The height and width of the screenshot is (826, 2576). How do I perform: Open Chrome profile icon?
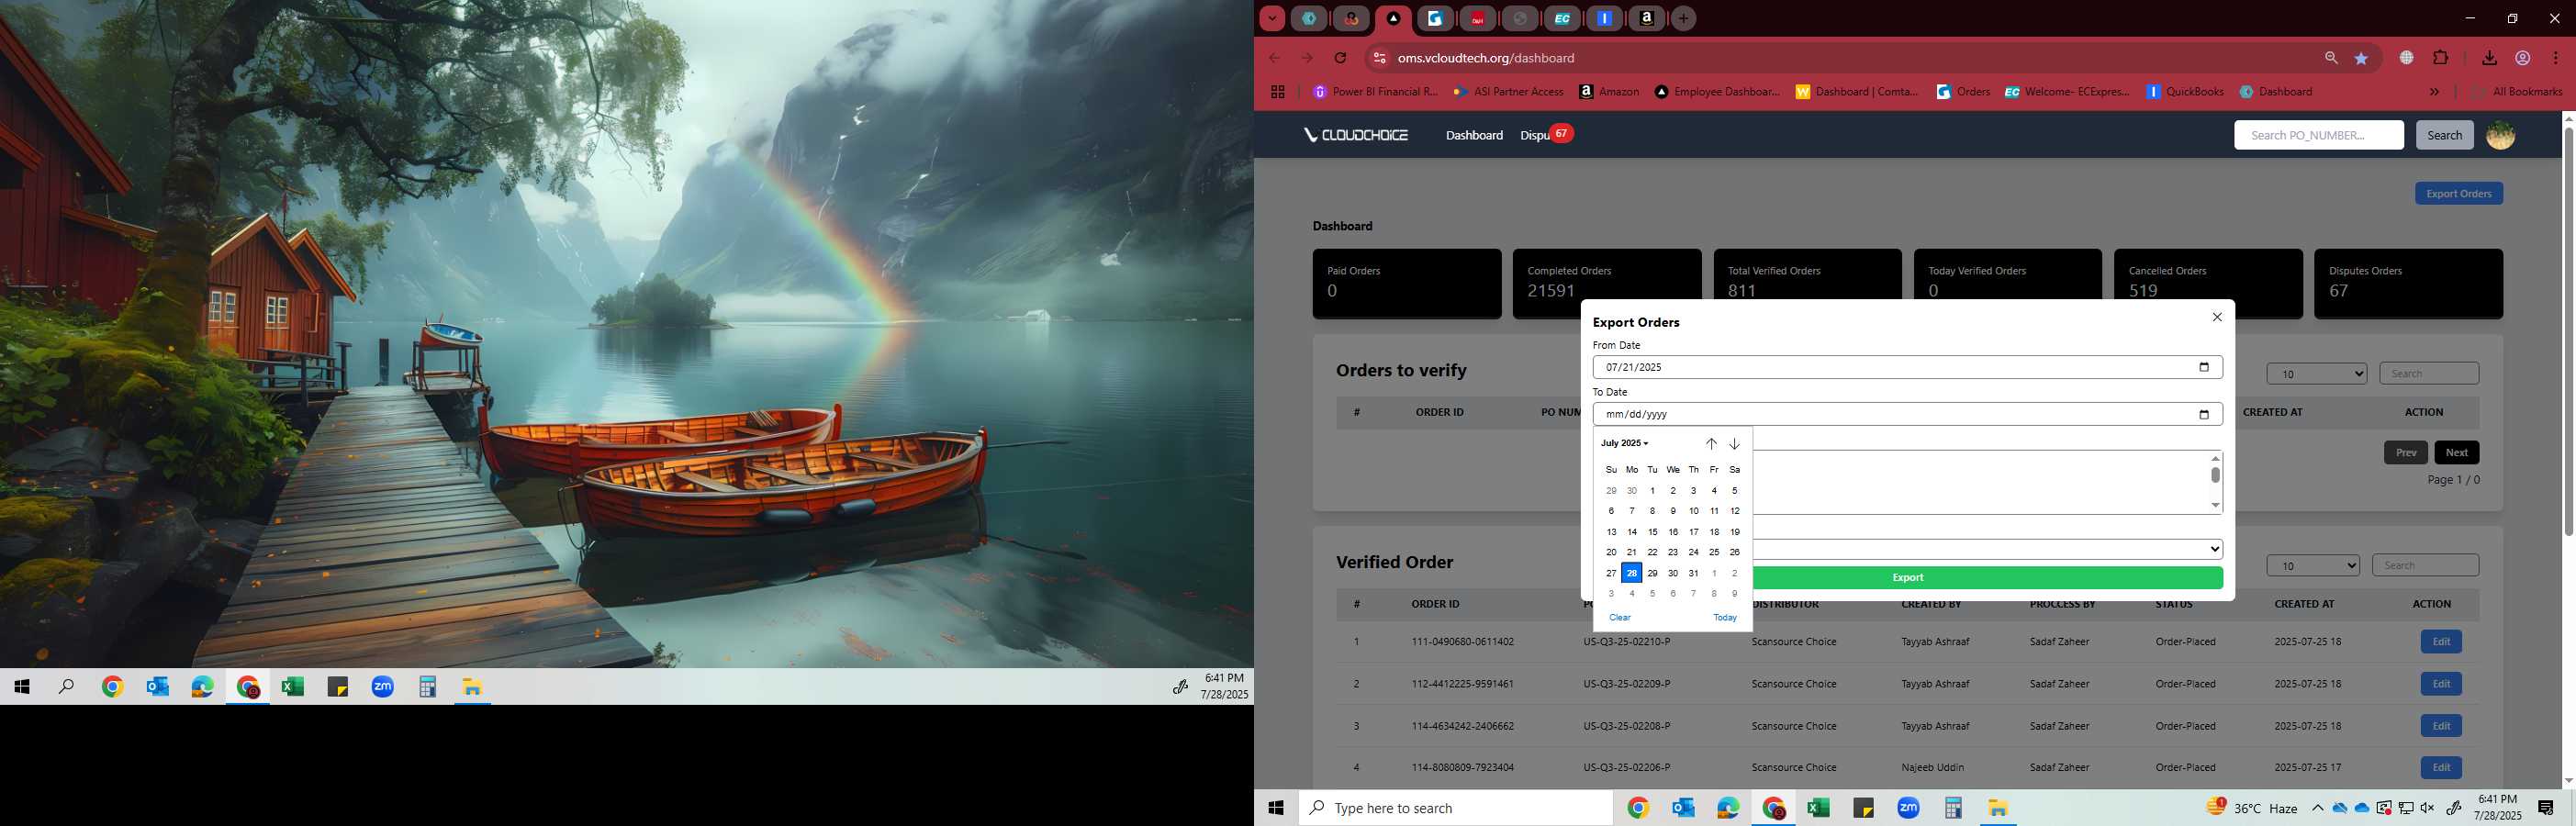2523,58
